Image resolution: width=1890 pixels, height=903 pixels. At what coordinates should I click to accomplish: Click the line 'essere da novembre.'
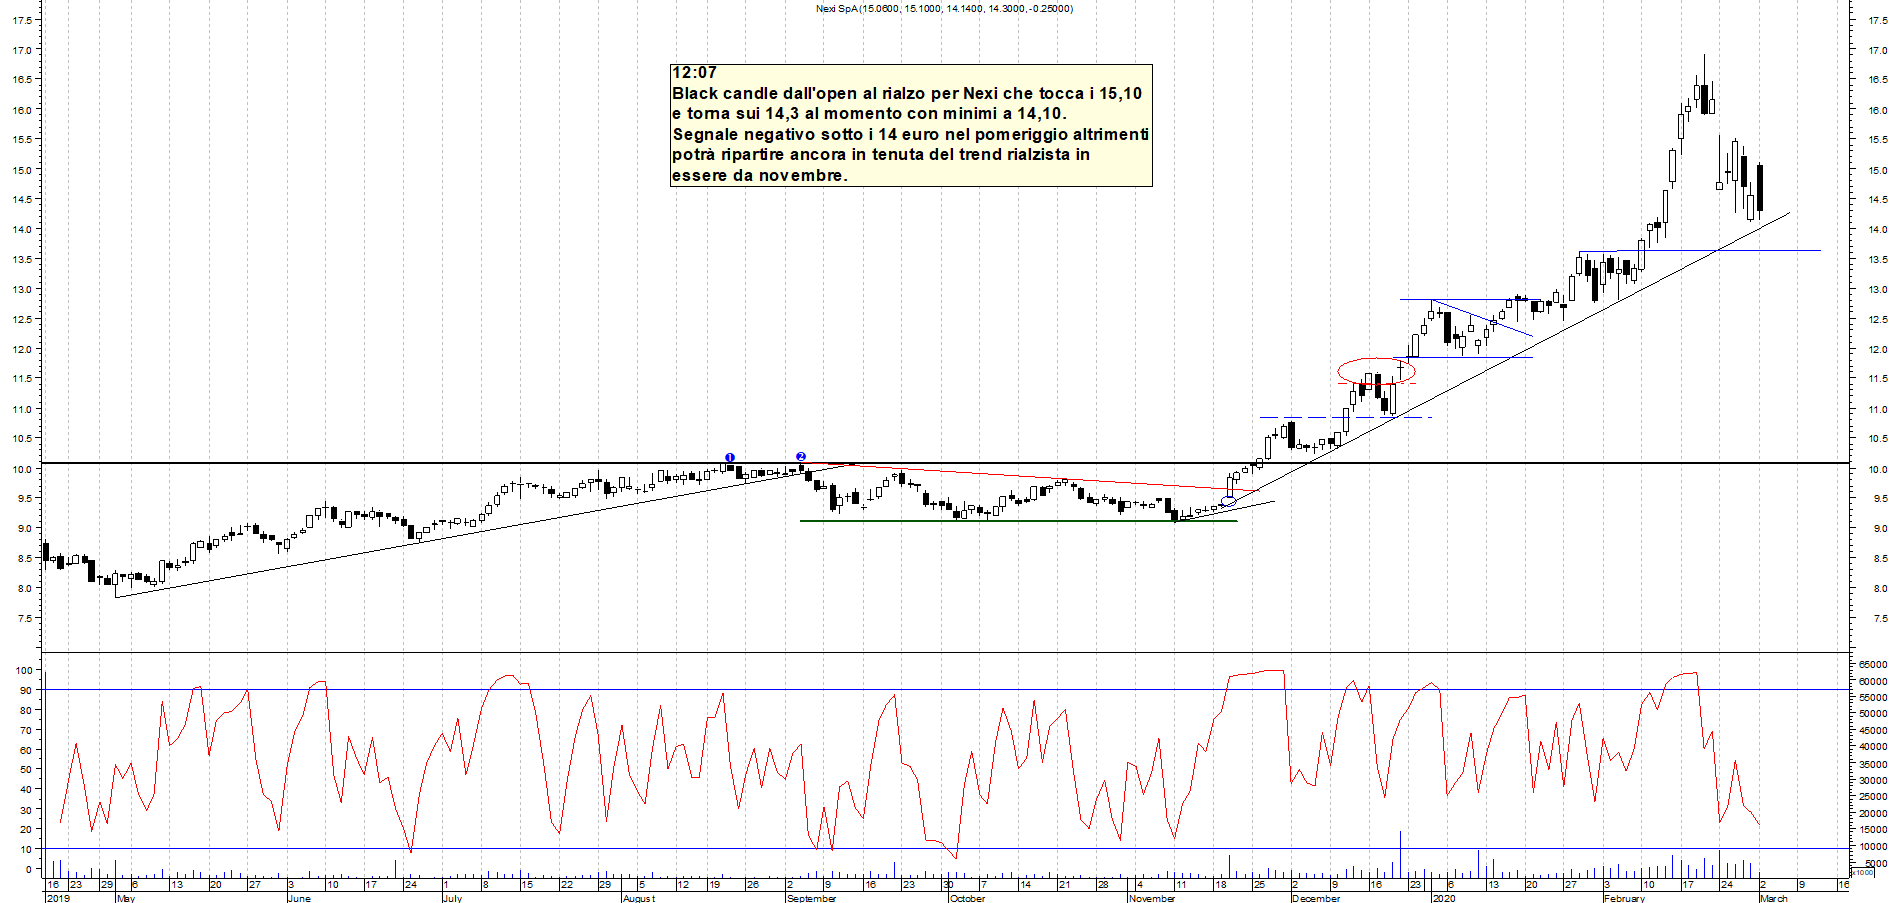click(x=760, y=176)
